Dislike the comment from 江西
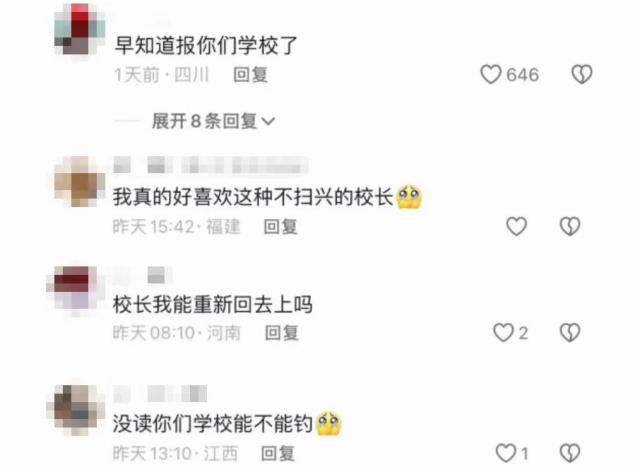The height and width of the screenshot is (465, 640). [570, 453]
